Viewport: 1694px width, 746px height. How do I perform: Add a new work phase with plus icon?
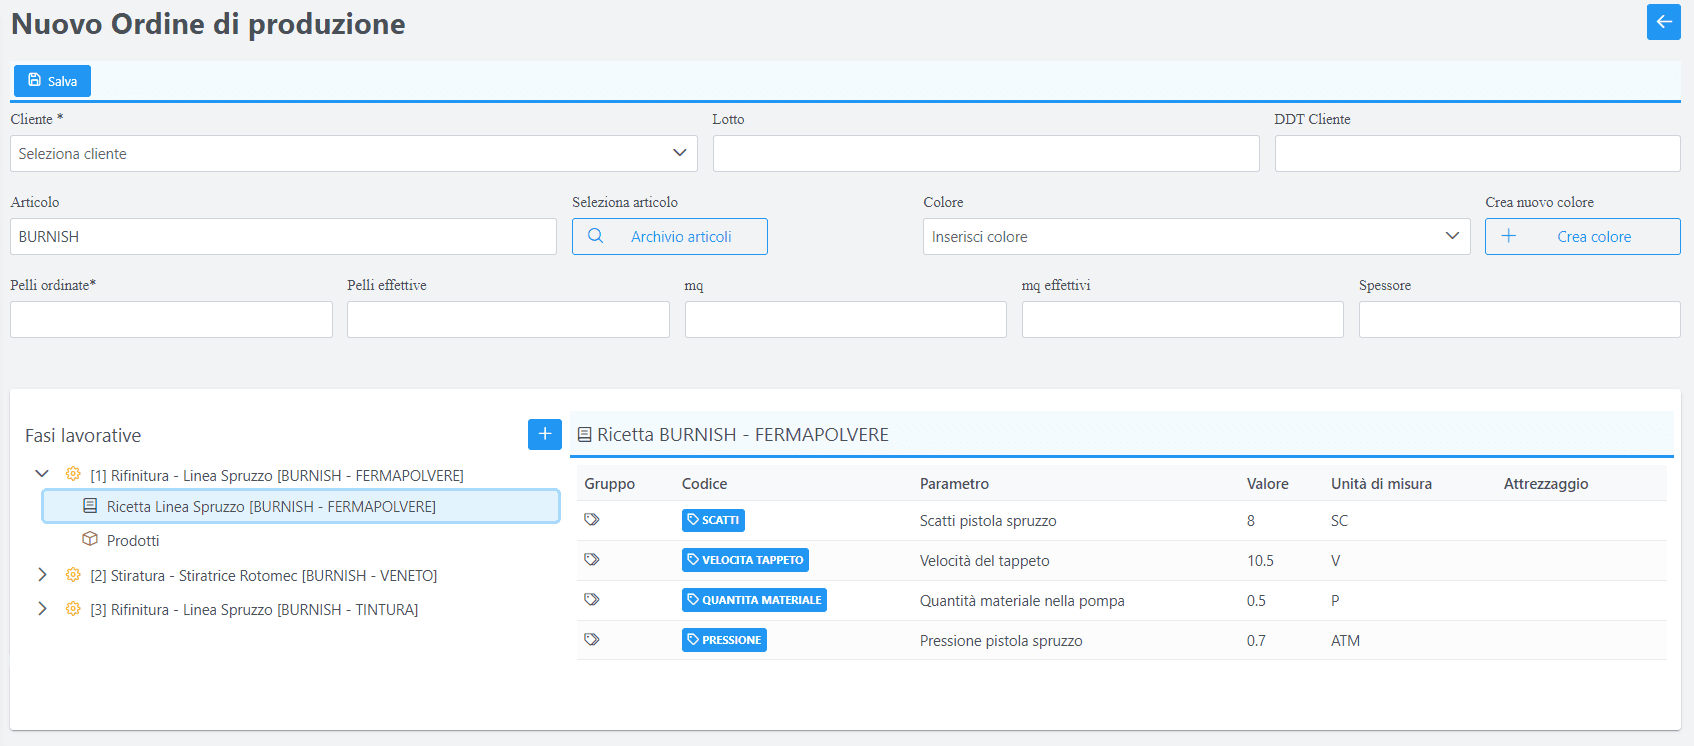click(x=544, y=434)
